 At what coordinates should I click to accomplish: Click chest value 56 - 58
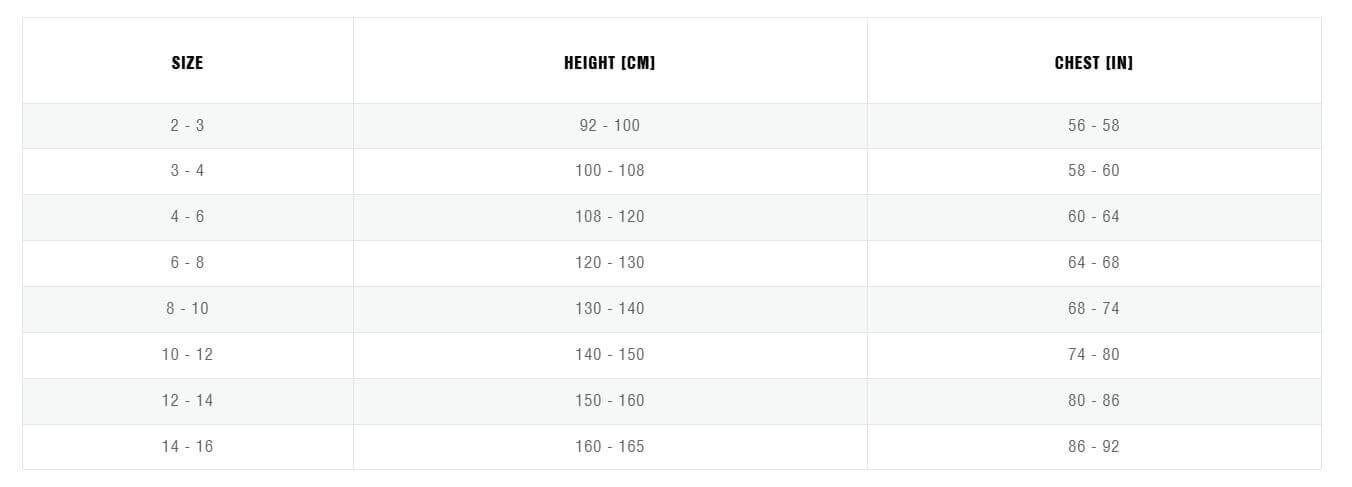(1094, 125)
